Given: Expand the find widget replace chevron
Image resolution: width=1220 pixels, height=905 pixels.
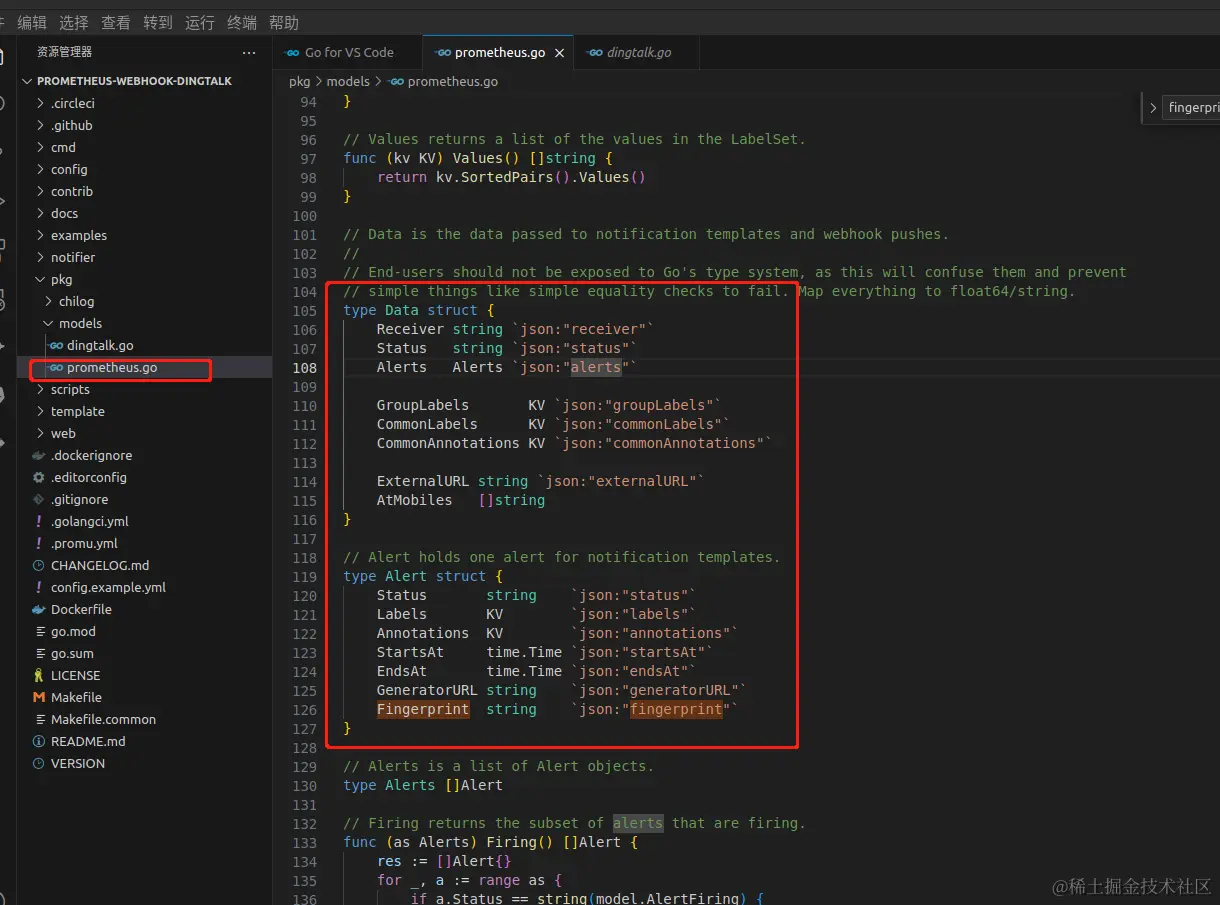Looking at the screenshot, I should point(1153,108).
